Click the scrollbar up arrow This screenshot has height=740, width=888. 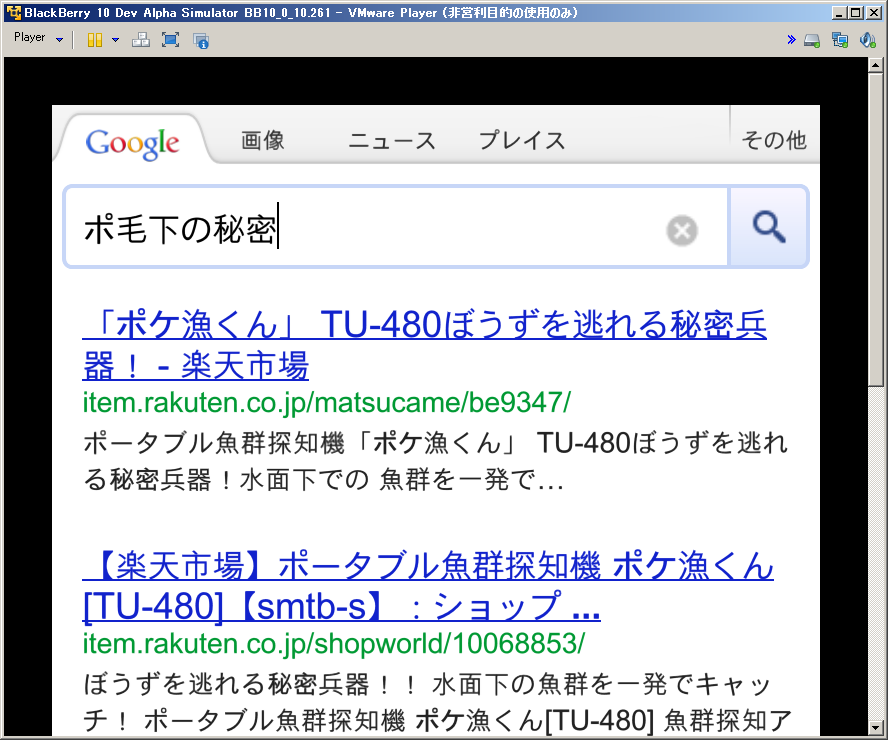tap(876, 65)
